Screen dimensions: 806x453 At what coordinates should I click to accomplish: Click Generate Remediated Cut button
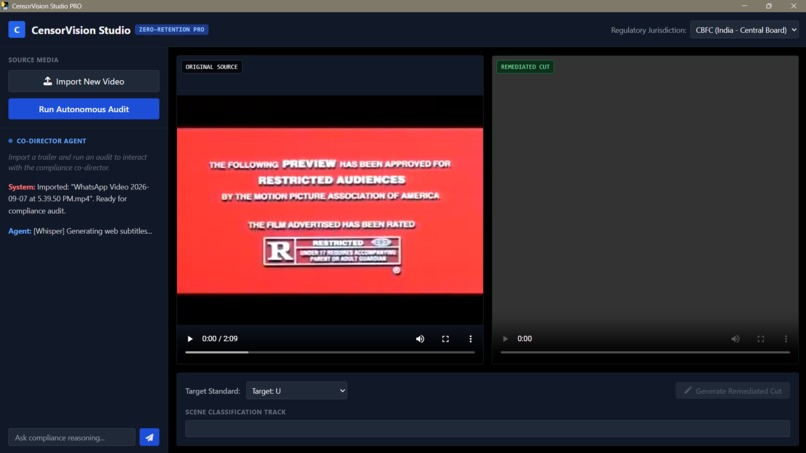coord(733,391)
